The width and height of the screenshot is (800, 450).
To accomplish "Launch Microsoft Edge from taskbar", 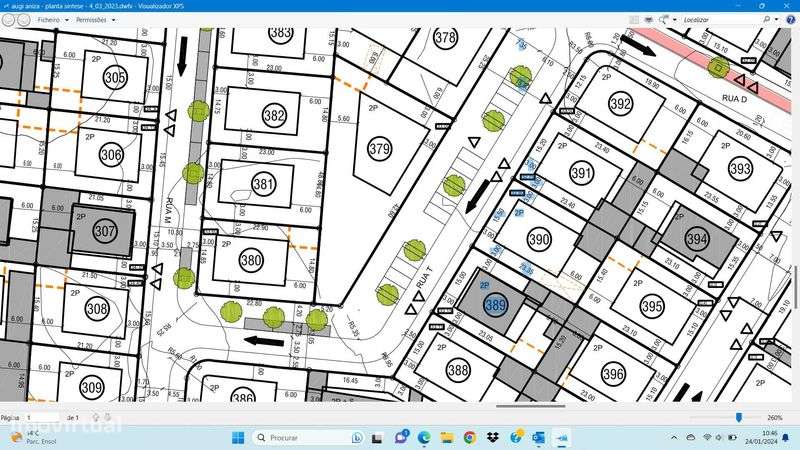I will 424,438.
